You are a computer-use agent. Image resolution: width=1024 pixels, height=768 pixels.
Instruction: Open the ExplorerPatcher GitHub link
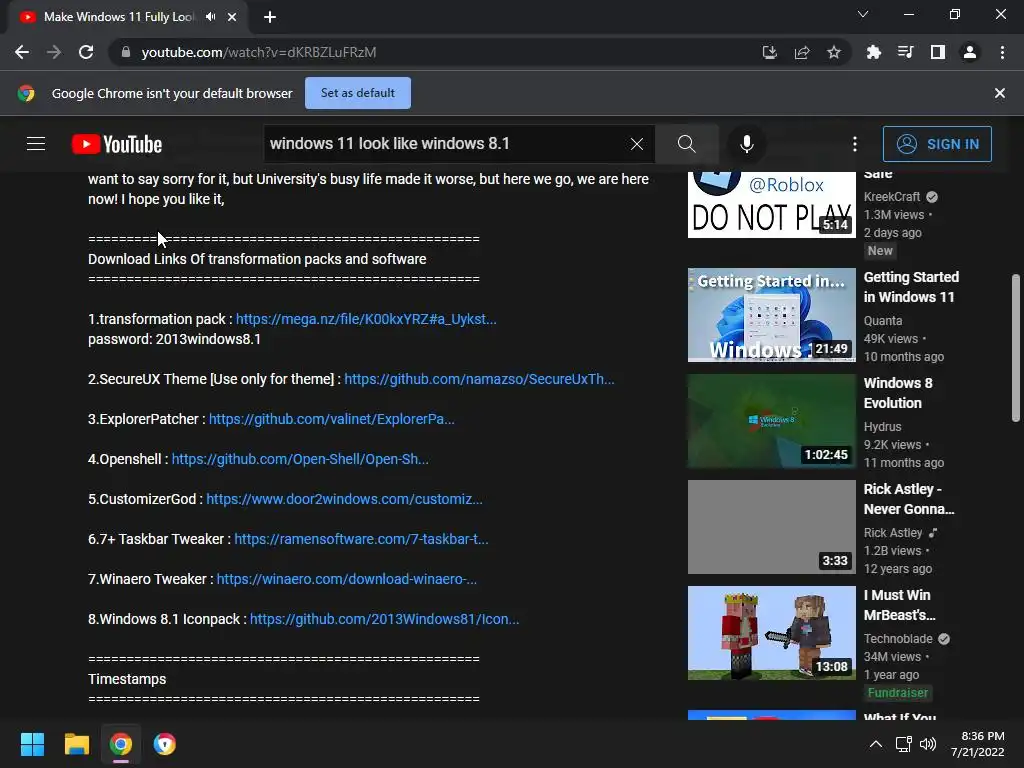pos(332,419)
